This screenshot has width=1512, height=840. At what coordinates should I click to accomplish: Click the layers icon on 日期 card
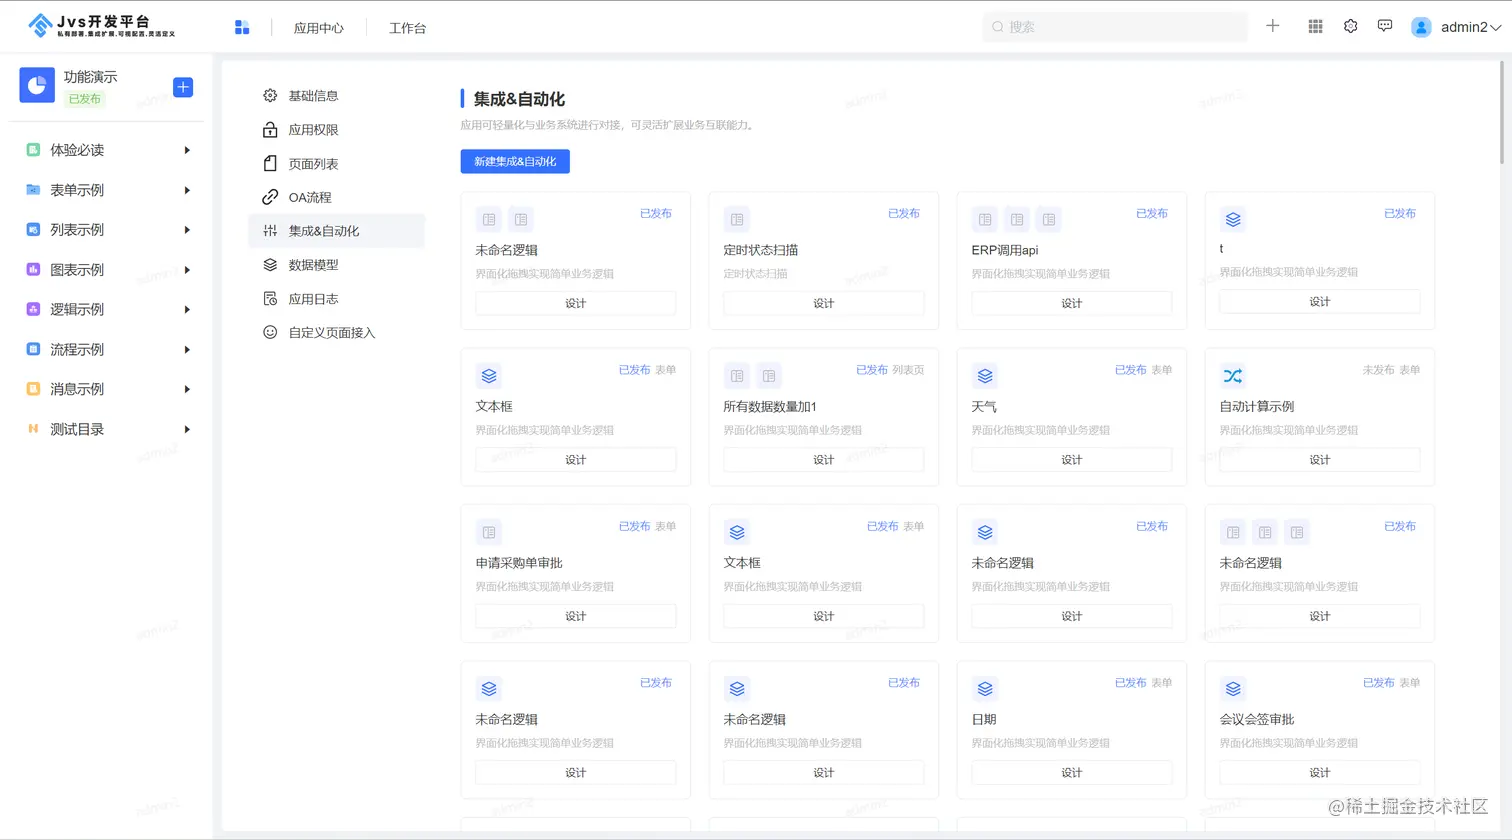tap(985, 689)
